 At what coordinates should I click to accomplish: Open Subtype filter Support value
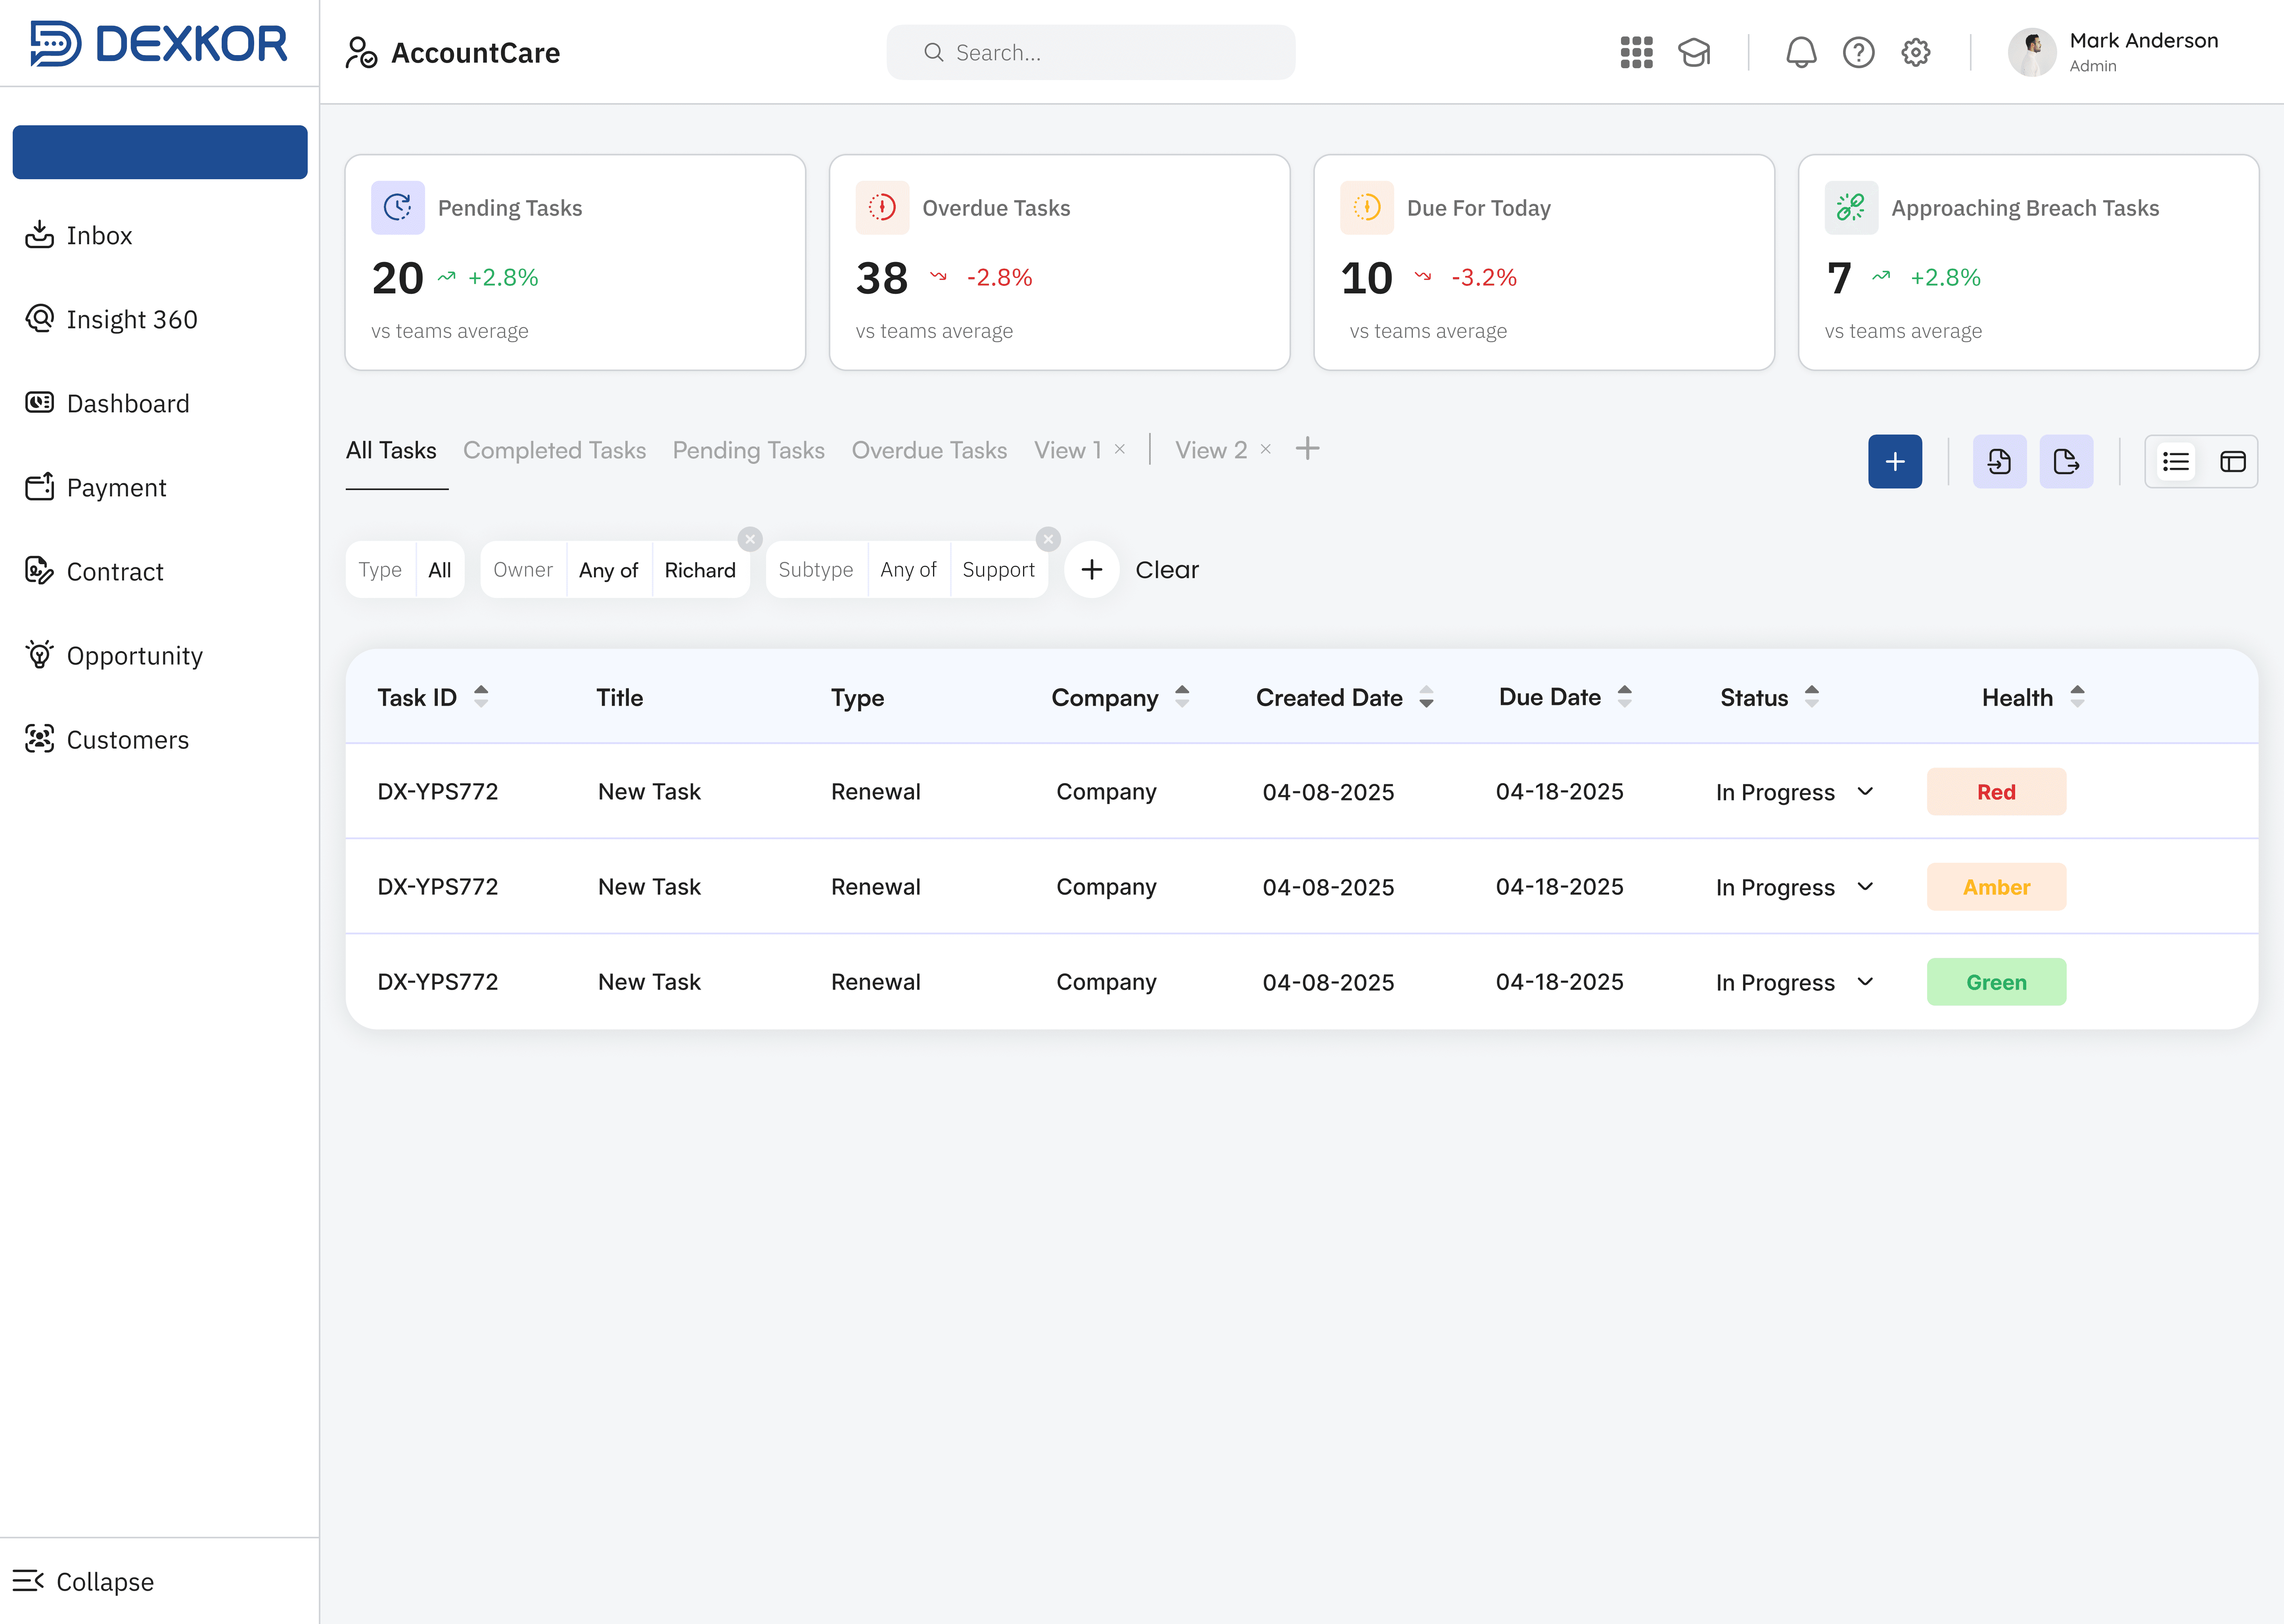[x=999, y=570]
